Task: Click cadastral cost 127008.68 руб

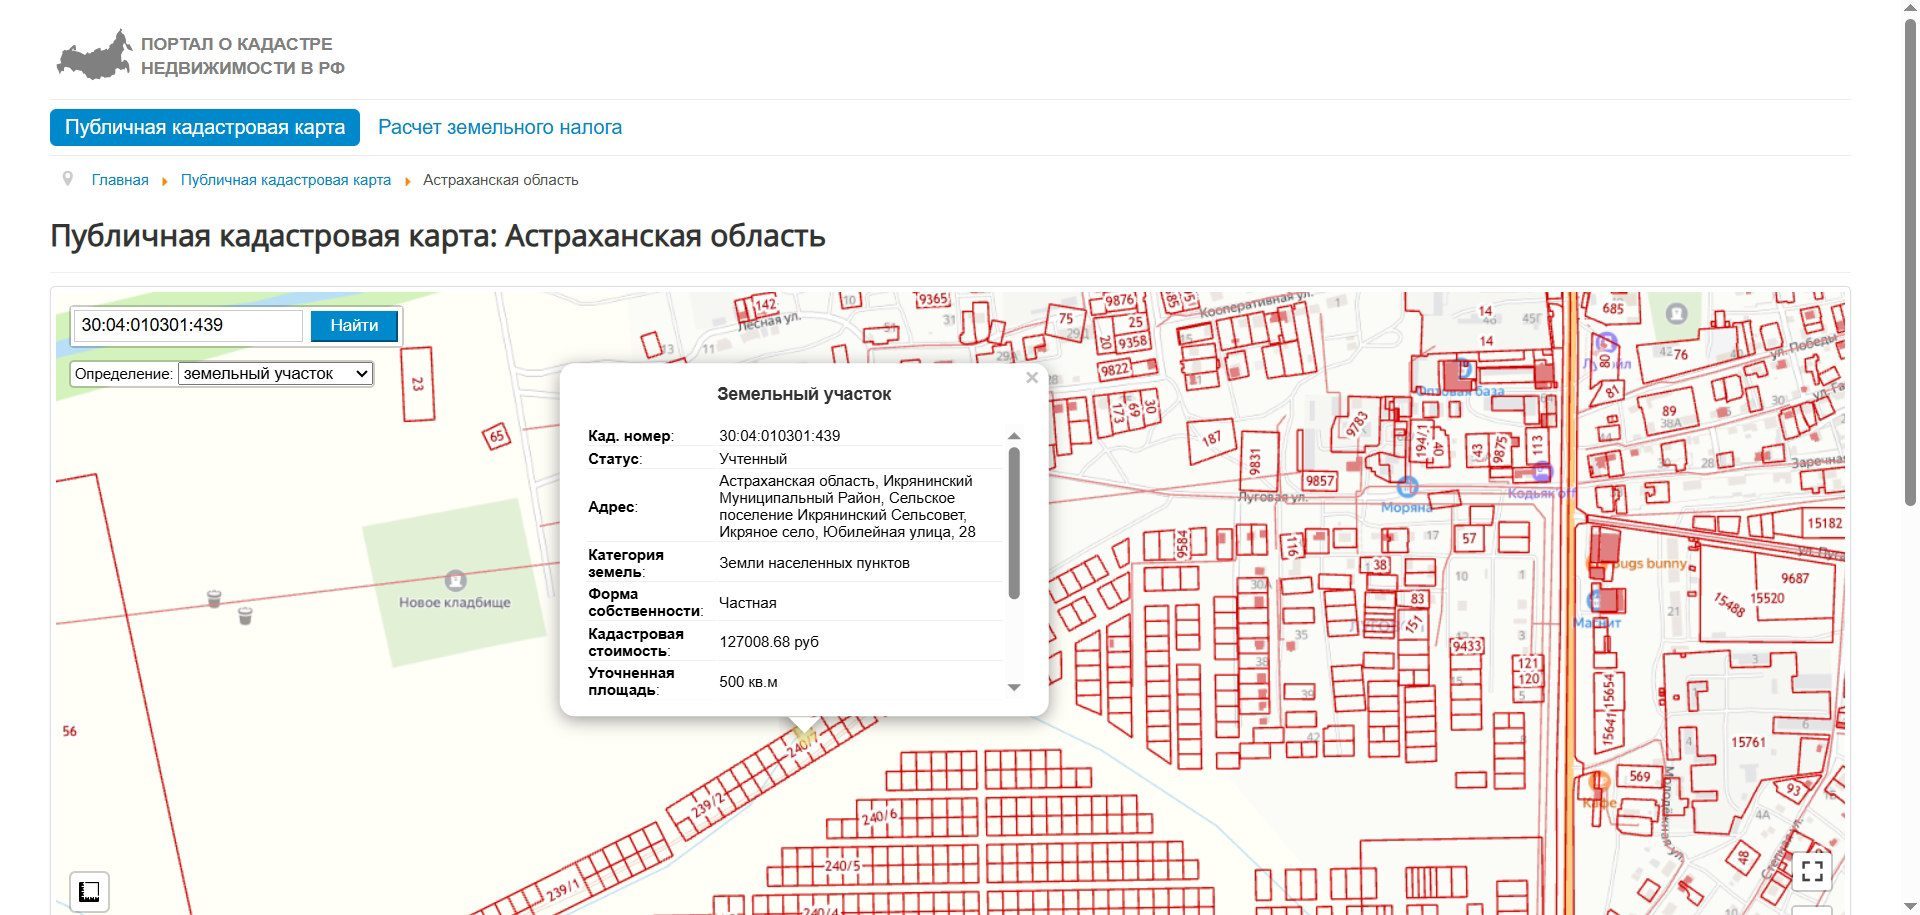Action: (769, 642)
